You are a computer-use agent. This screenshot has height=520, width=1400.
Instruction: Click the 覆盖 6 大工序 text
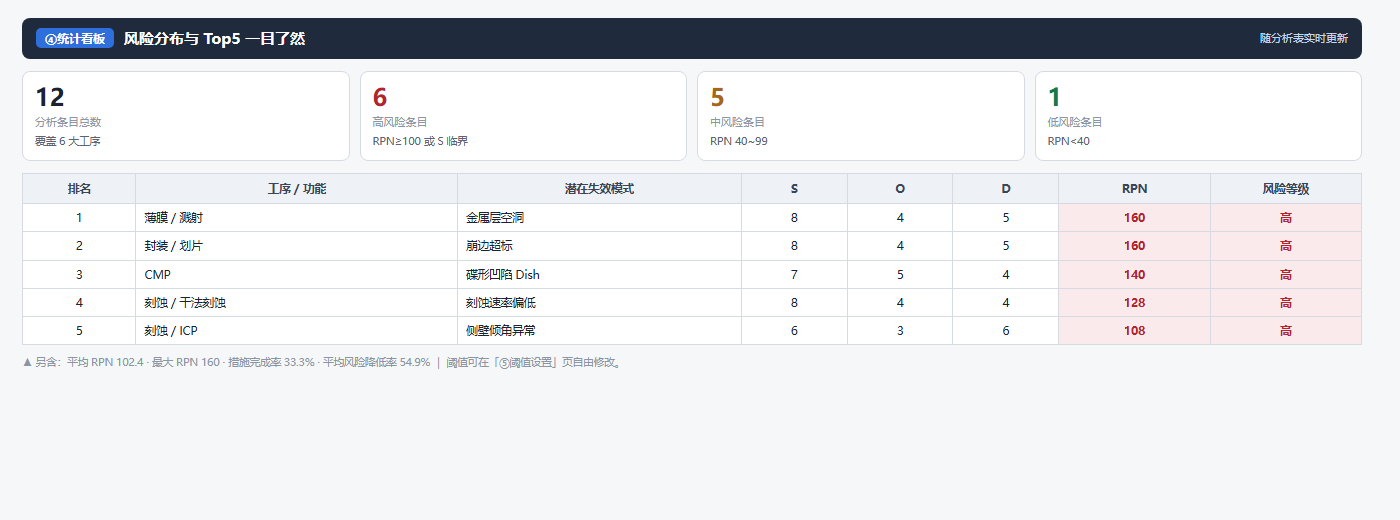68,141
